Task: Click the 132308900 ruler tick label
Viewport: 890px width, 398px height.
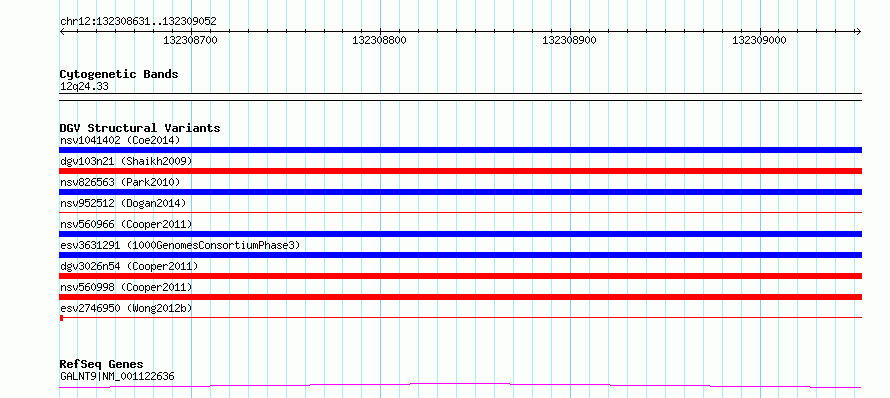Action: click(569, 40)
